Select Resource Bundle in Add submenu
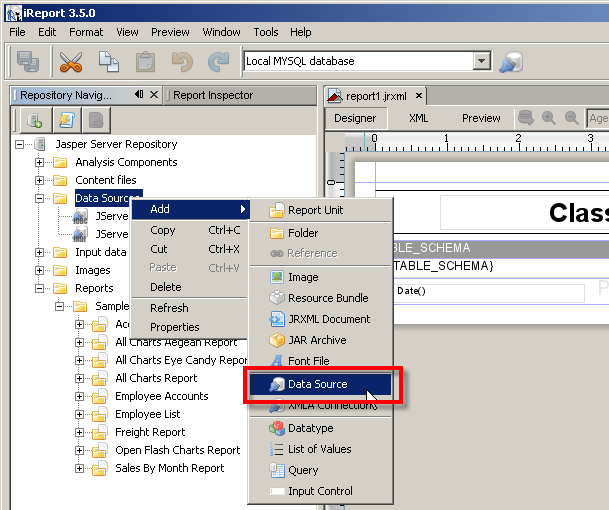The image size is (609, 510). pos(320,298)
